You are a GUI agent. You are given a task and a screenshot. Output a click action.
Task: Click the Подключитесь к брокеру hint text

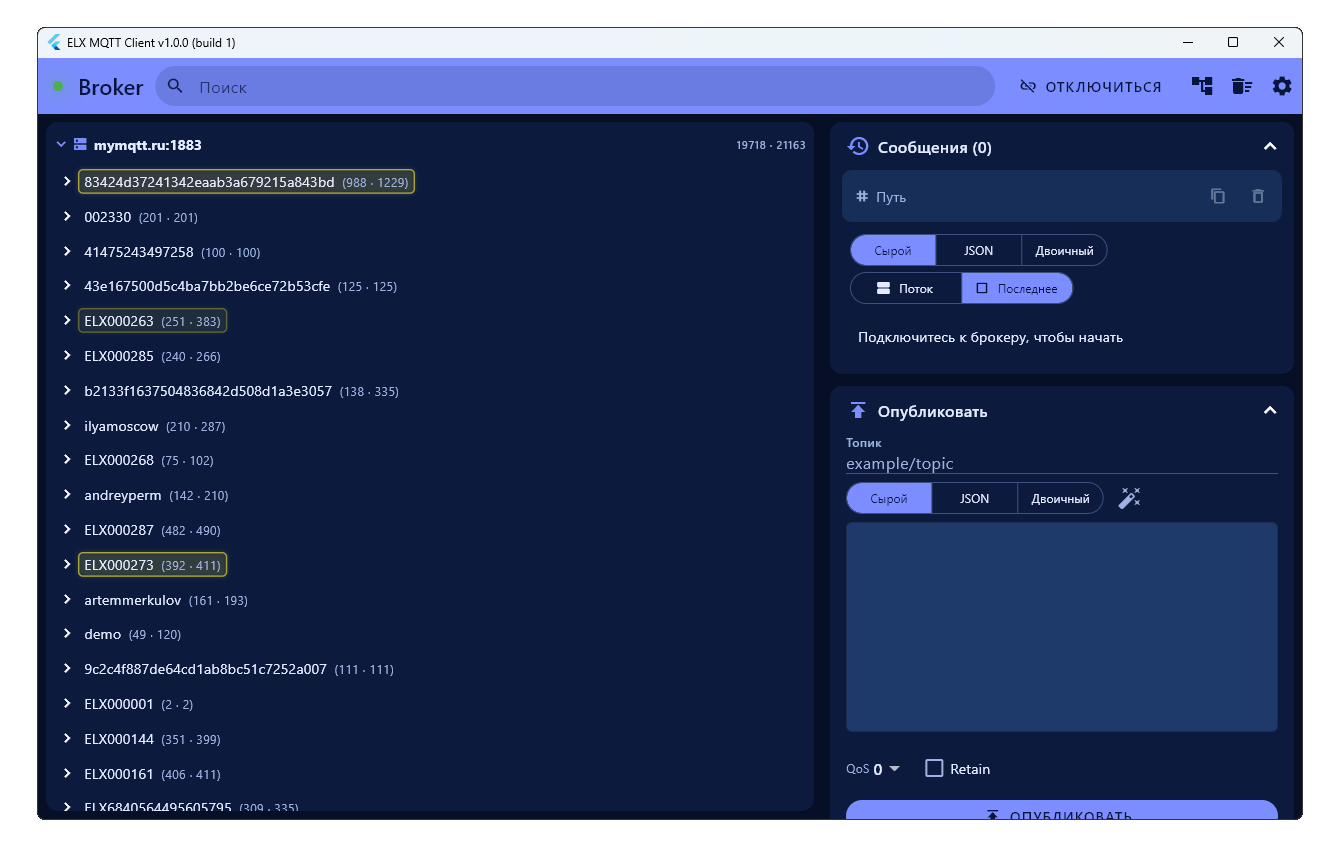coord(990,337)
